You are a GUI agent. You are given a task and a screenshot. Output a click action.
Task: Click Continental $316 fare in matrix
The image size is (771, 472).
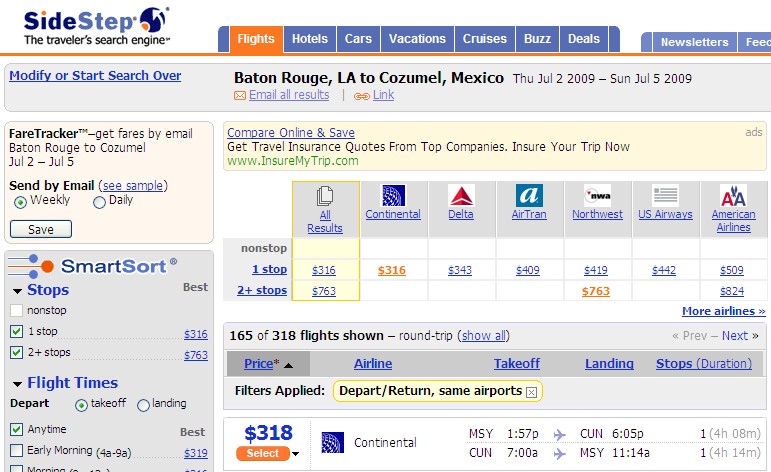[392, 270]
